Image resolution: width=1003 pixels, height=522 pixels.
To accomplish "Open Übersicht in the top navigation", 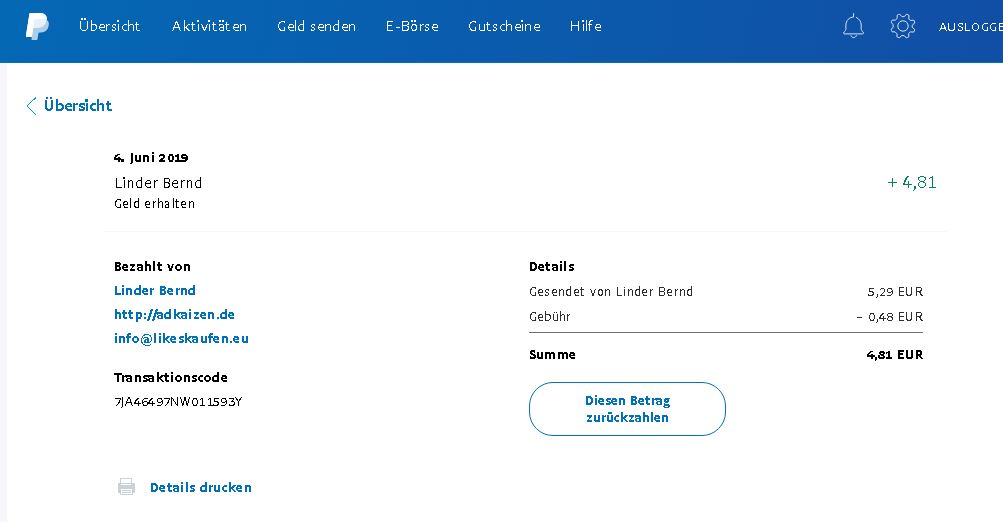I will click(x=109, y=27).
